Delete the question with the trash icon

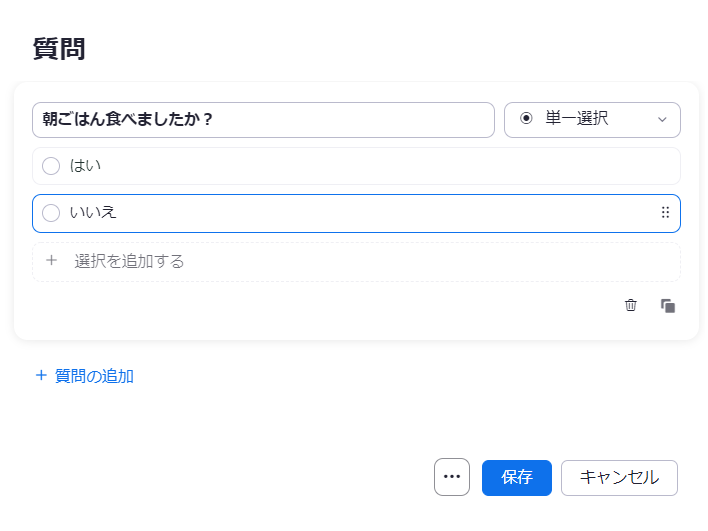(x=631, y=305)
